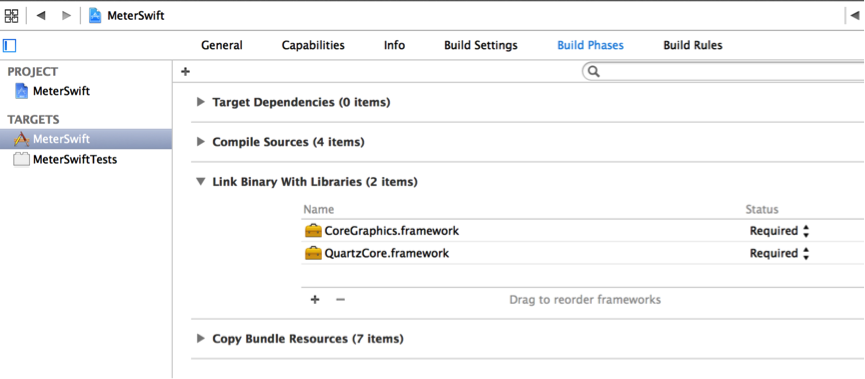Toggle the project and targets list panel
This screenshot has height=379, width=865.
pyautogui.click(x=9, y=45)
